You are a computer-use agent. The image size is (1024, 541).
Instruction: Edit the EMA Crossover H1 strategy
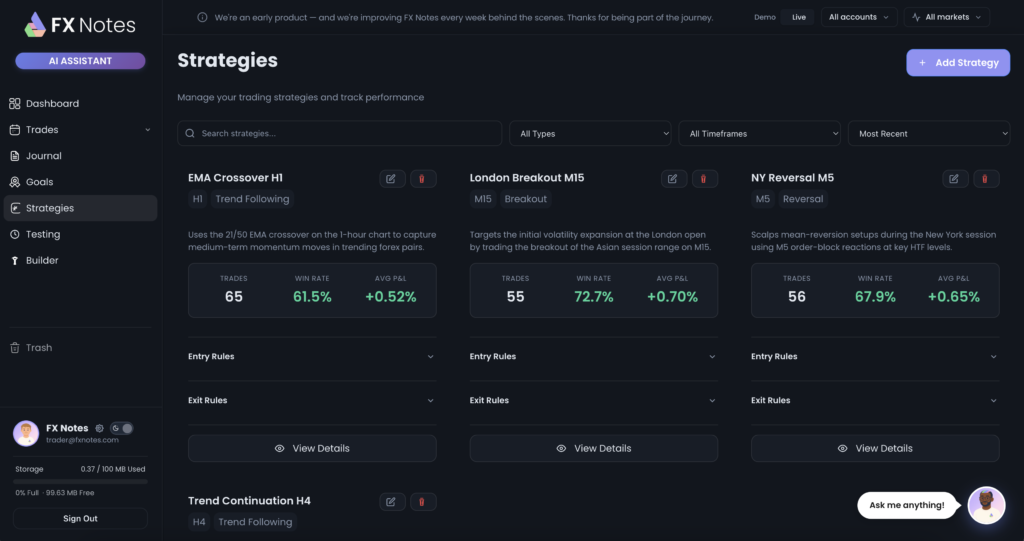point(391,179)
